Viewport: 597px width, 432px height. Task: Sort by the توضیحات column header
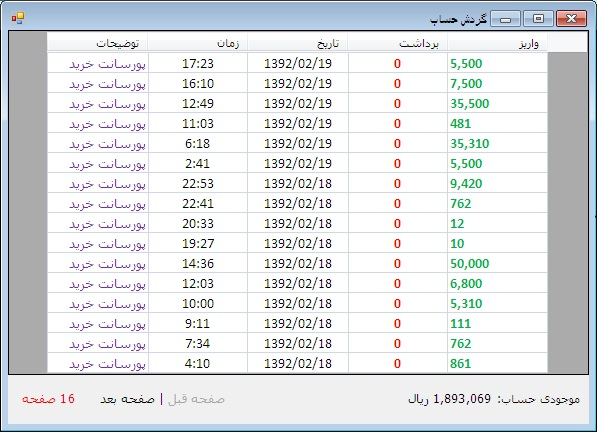98,43
